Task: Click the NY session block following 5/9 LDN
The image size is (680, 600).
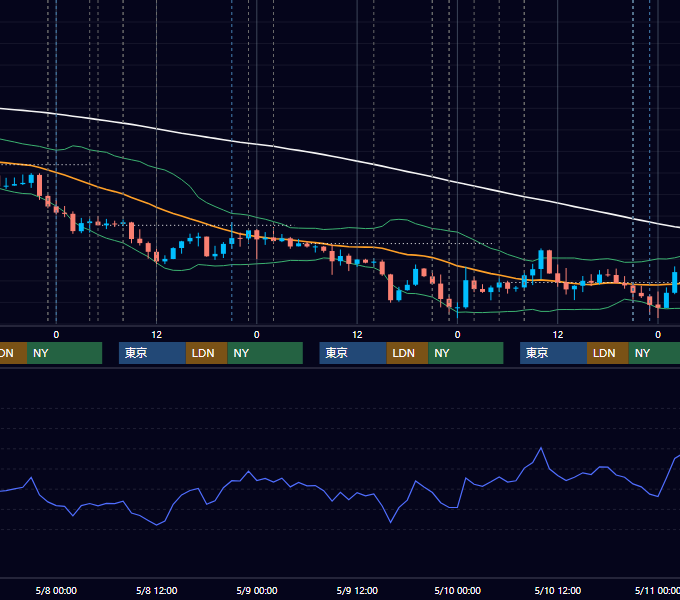Action: 466,353
